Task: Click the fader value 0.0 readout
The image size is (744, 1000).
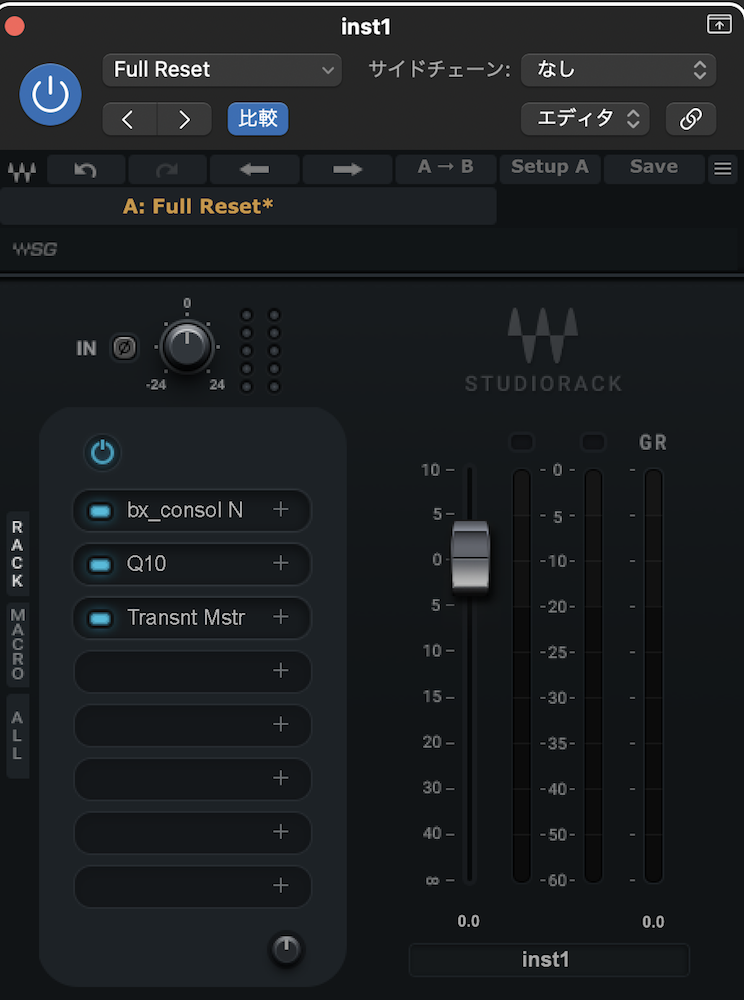Action: coord(469,921)
